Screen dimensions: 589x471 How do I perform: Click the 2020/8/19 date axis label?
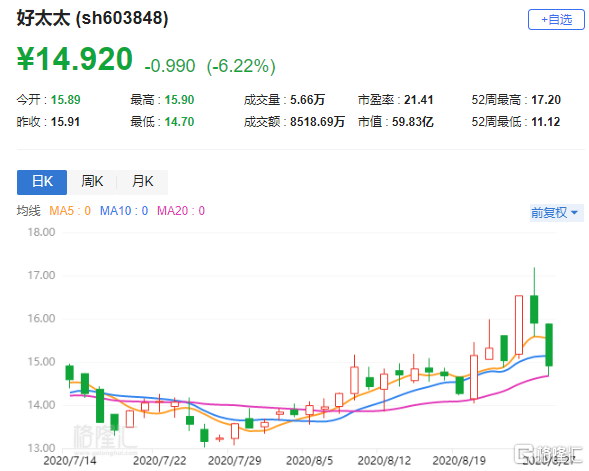point(459,460)
